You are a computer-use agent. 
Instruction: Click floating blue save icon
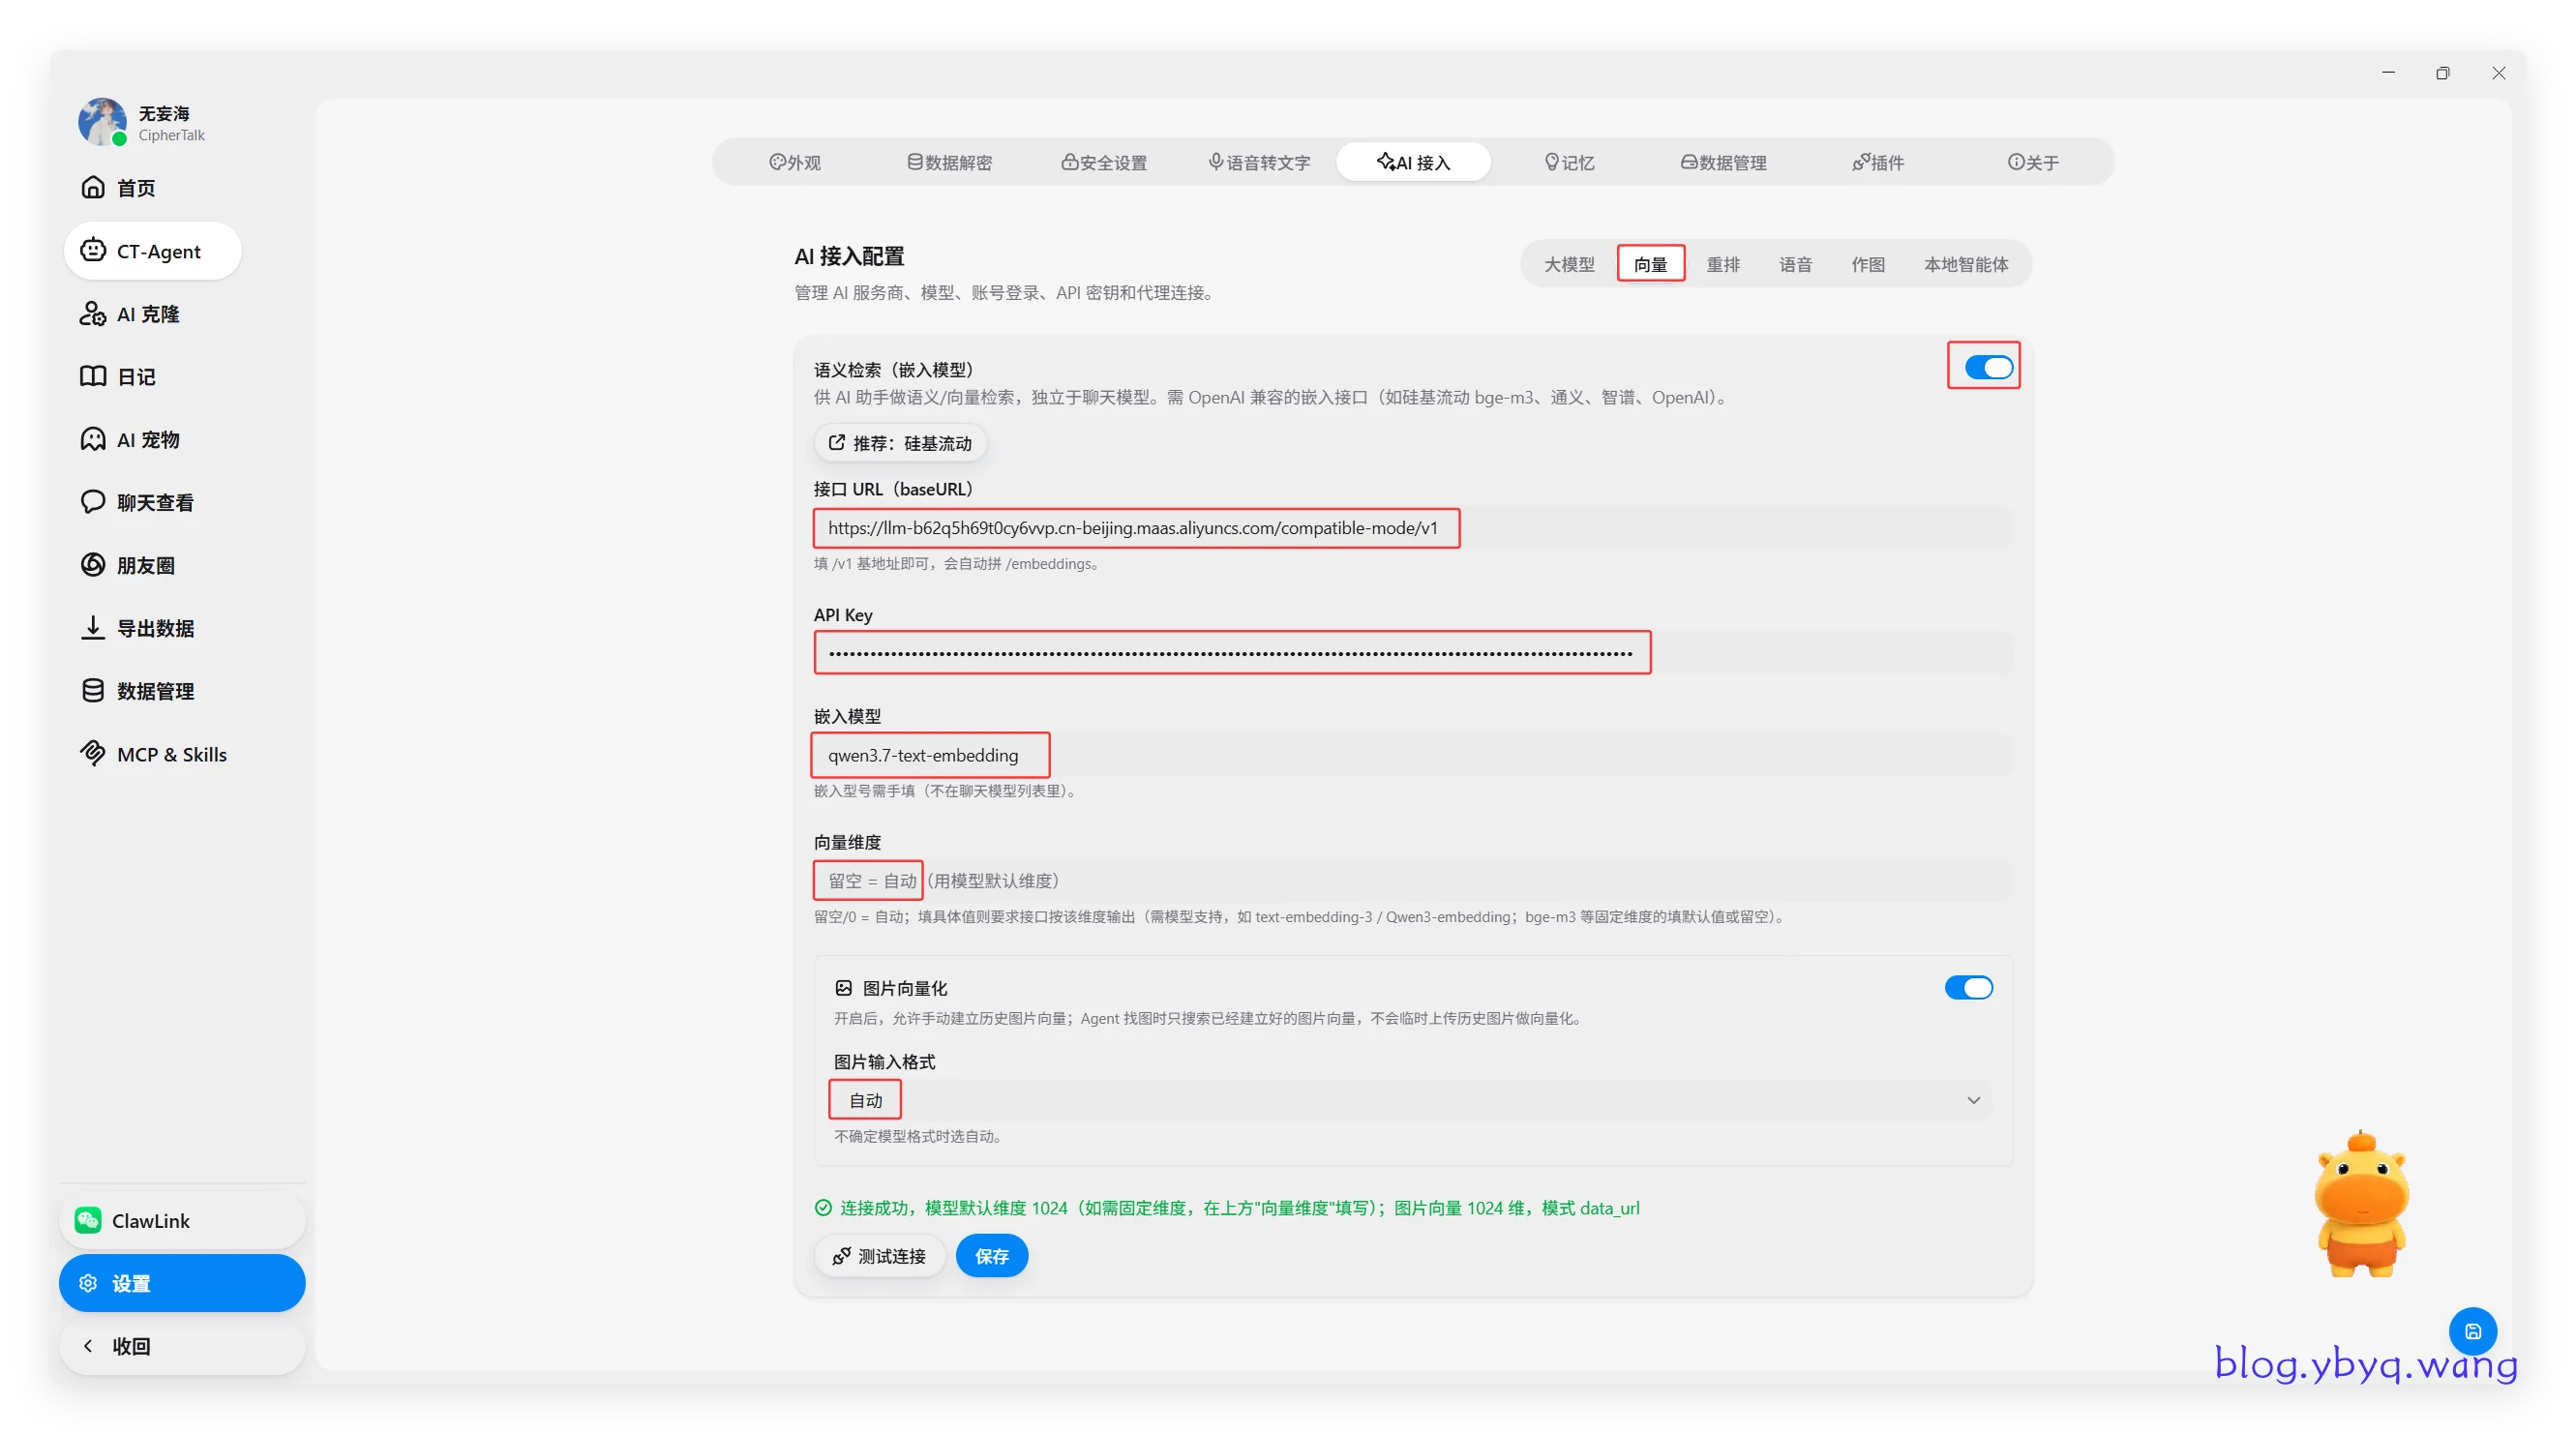click(x=2472, y=1331)
